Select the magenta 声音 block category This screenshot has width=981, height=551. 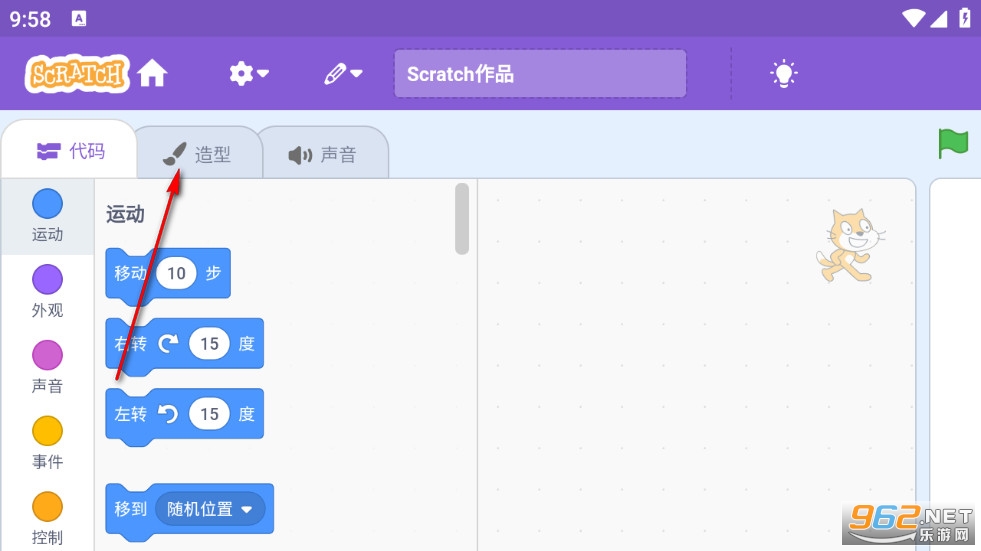(47, 356)
